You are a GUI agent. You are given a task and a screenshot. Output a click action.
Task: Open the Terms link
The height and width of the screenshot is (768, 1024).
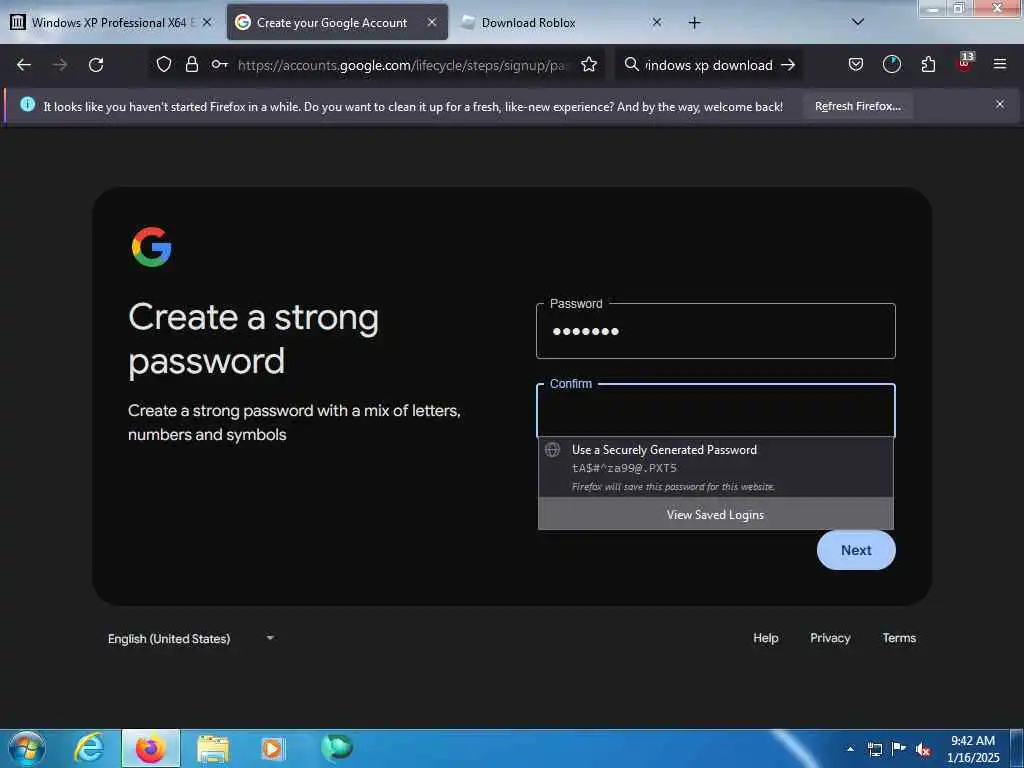(x=899, y=638)
